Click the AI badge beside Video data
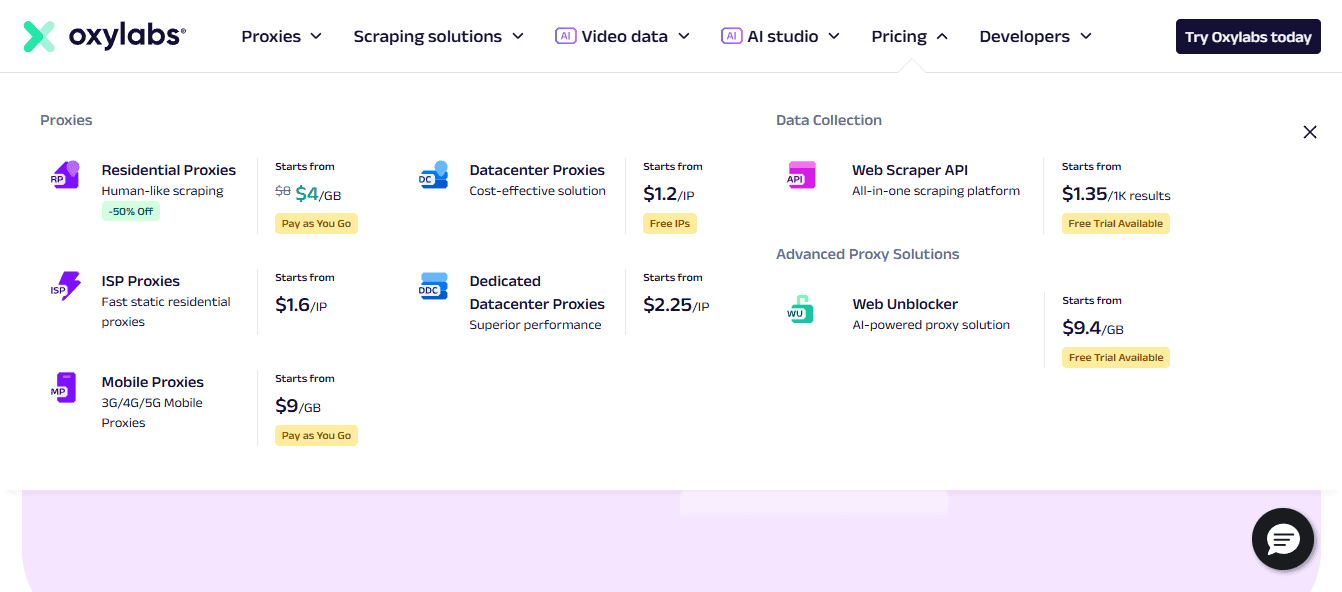1342x592 pixels. click(566, 36)
